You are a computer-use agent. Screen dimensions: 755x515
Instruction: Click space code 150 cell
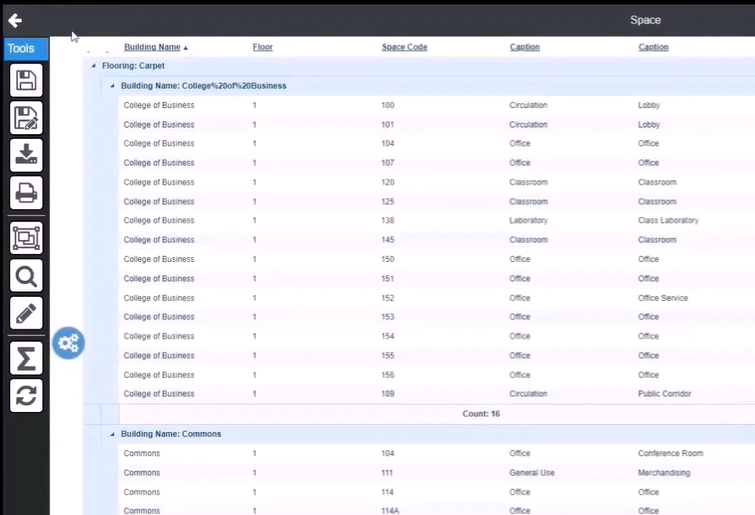[388, 259]
